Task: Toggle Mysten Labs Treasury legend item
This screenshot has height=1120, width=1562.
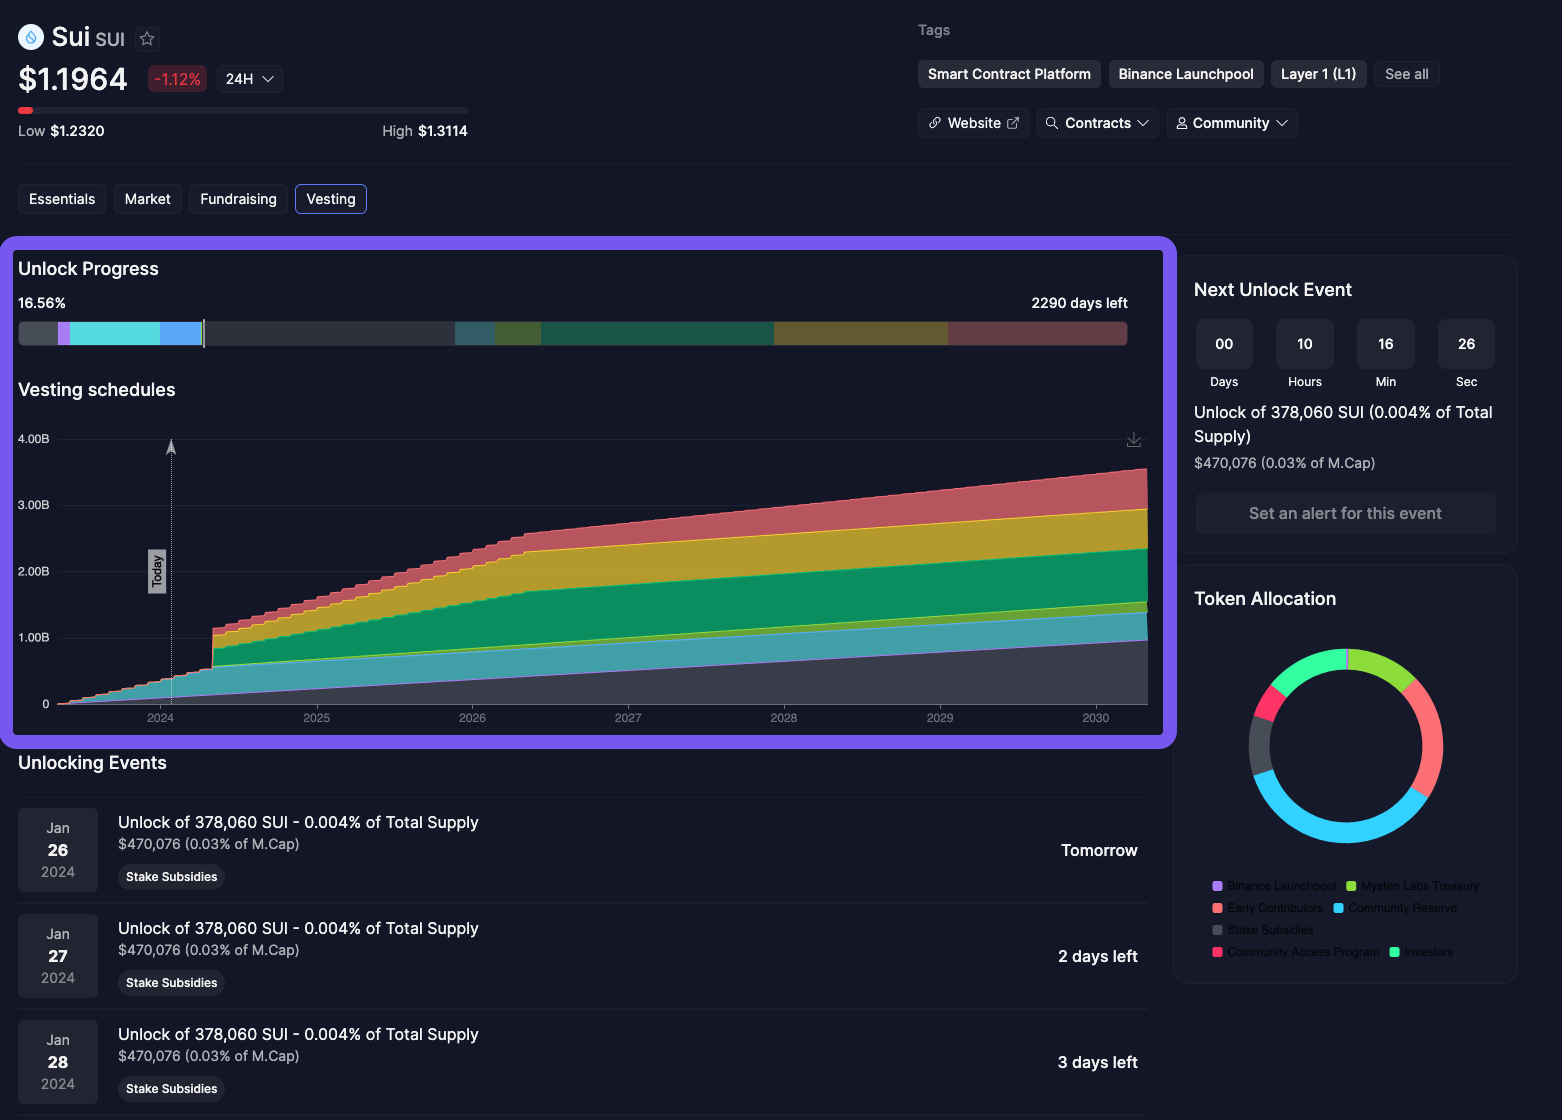Action: click(x=1412, y=886)
